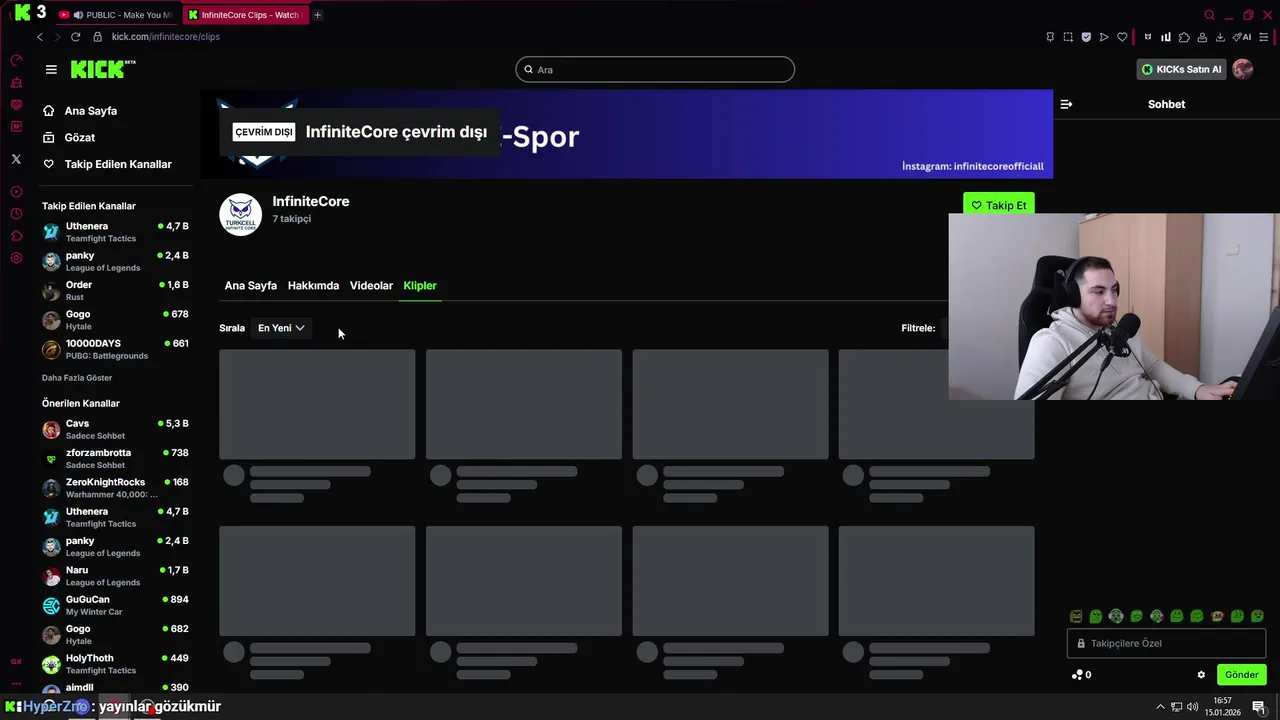Open settings gear in Opera sidebar
1280x720 pixels.
point(16,258)
